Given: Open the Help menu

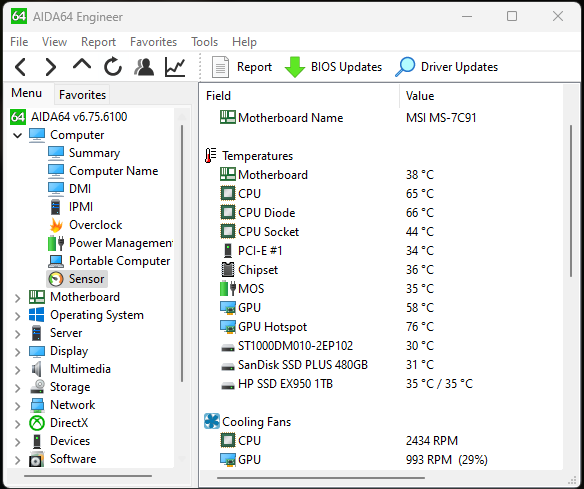Looking at the screenshot, I should click(x=244, y=42).
